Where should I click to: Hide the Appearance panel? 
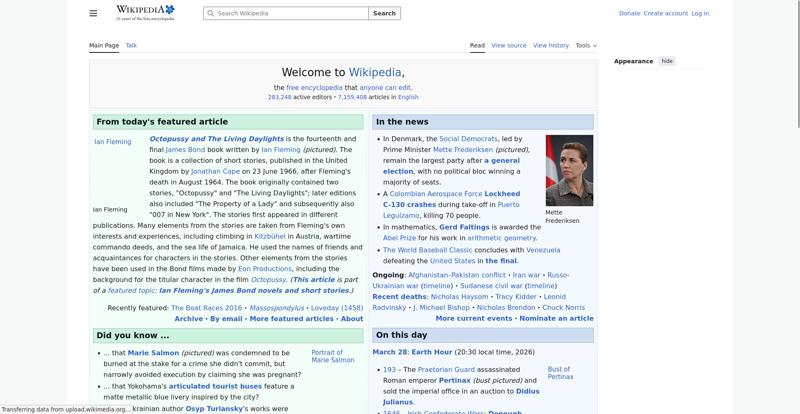(667, 61)
